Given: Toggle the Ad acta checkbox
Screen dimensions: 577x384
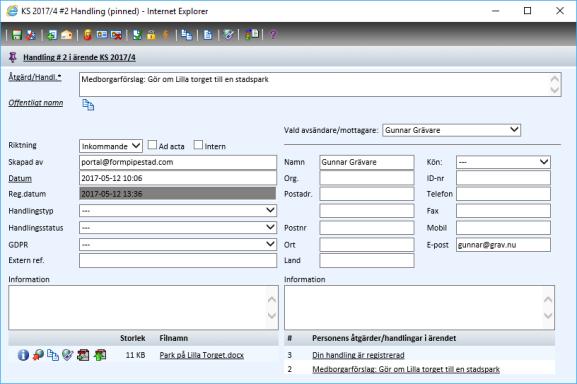Looking at the screenshot, I should coord(152,145).
